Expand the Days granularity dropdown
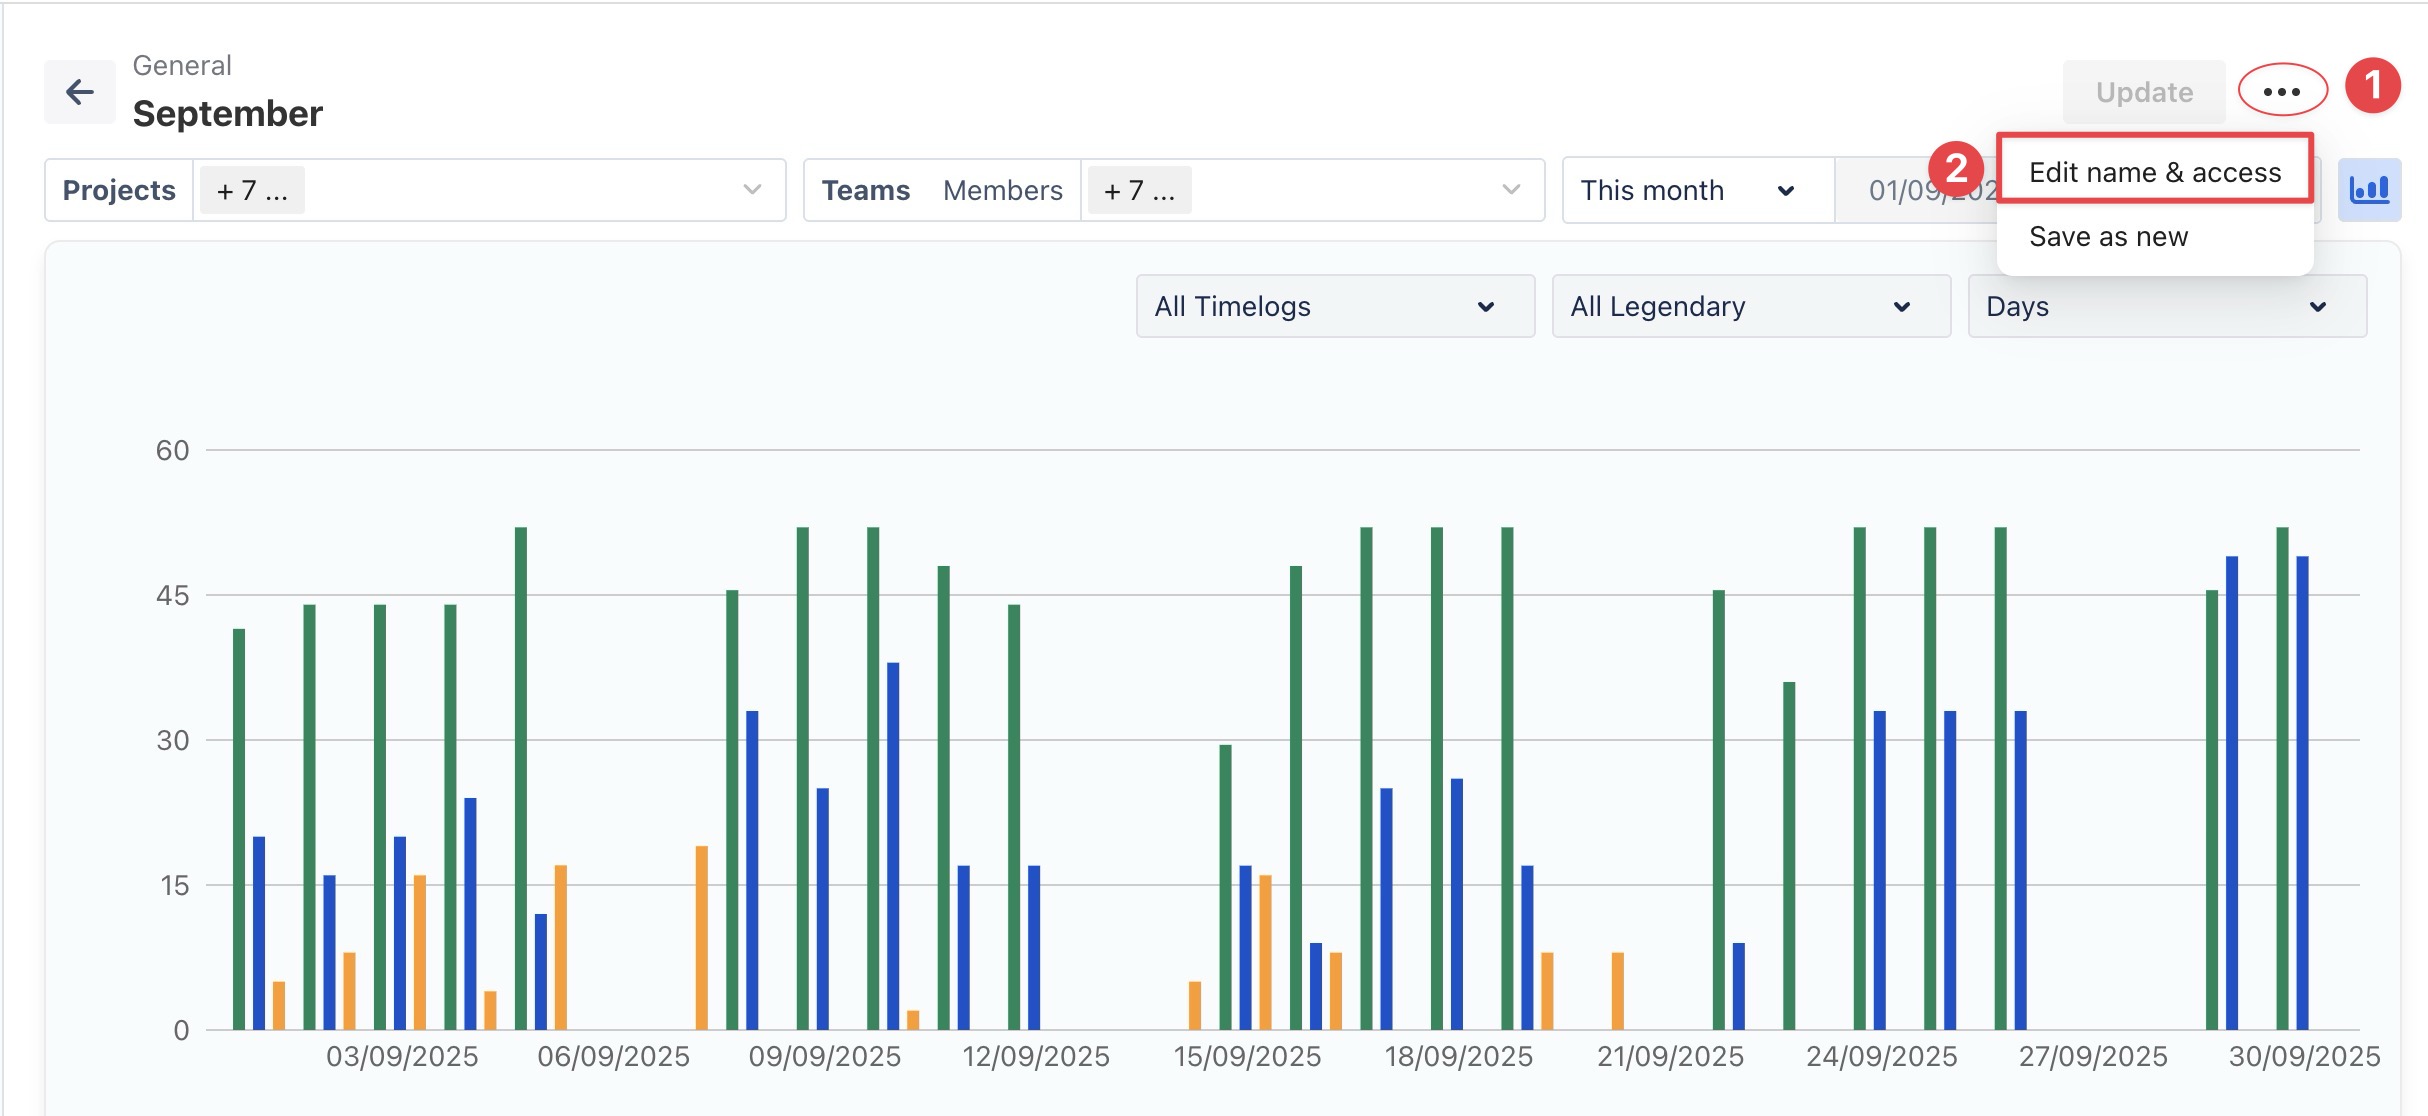The width and height of the screenshot is (2428, 1116). click(2166, 306)
